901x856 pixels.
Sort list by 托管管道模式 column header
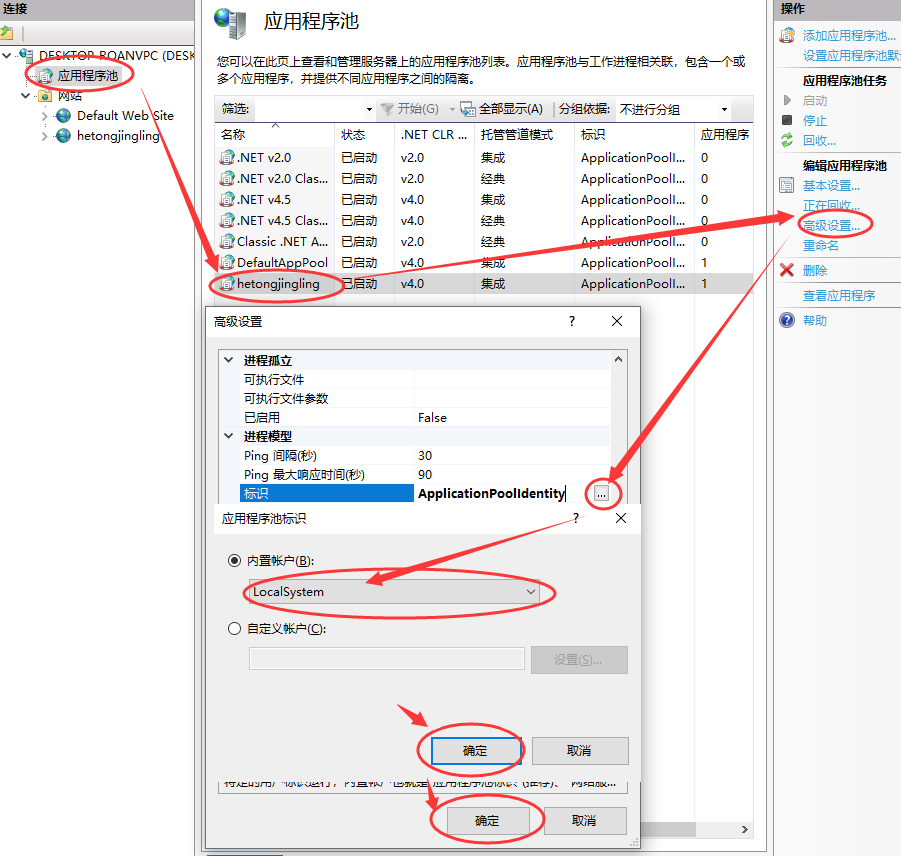[524, 134]
